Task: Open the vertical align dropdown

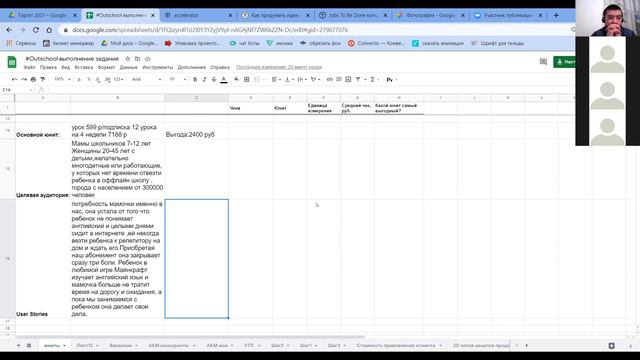Action: pos(289,79)
